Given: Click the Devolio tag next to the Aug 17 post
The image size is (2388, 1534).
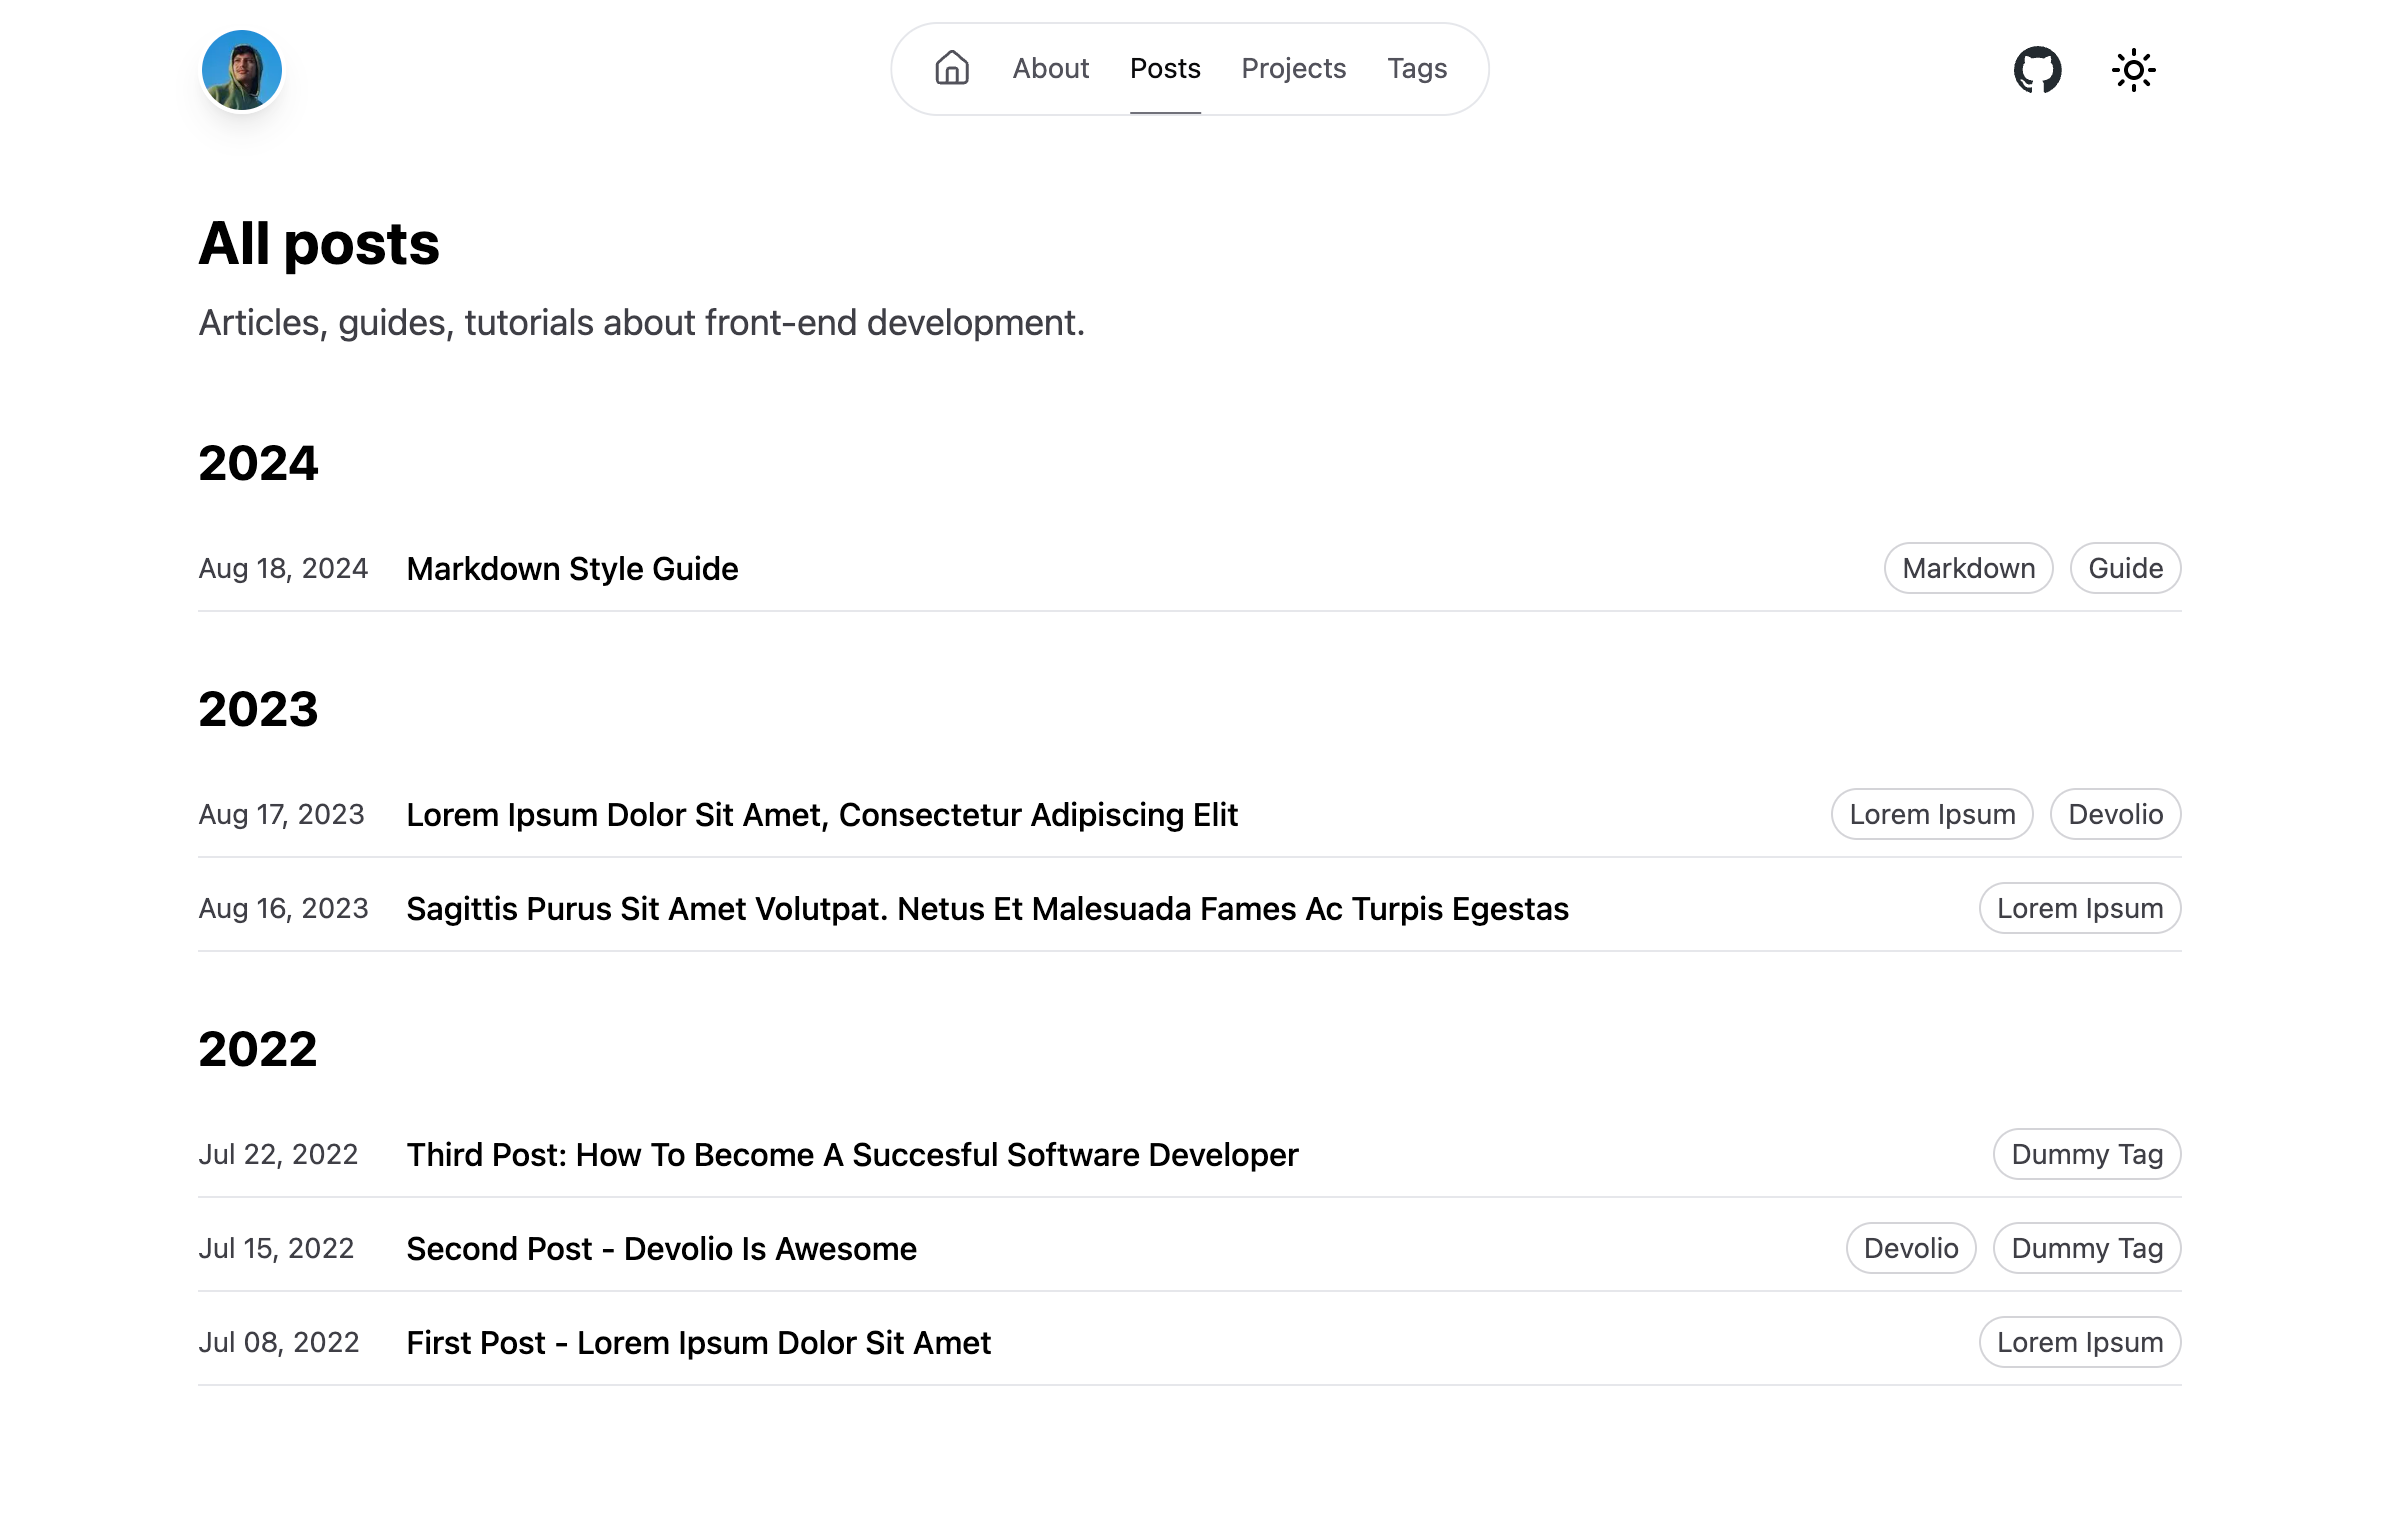Looking at the screenshot, I should (x=2114, y=814).
